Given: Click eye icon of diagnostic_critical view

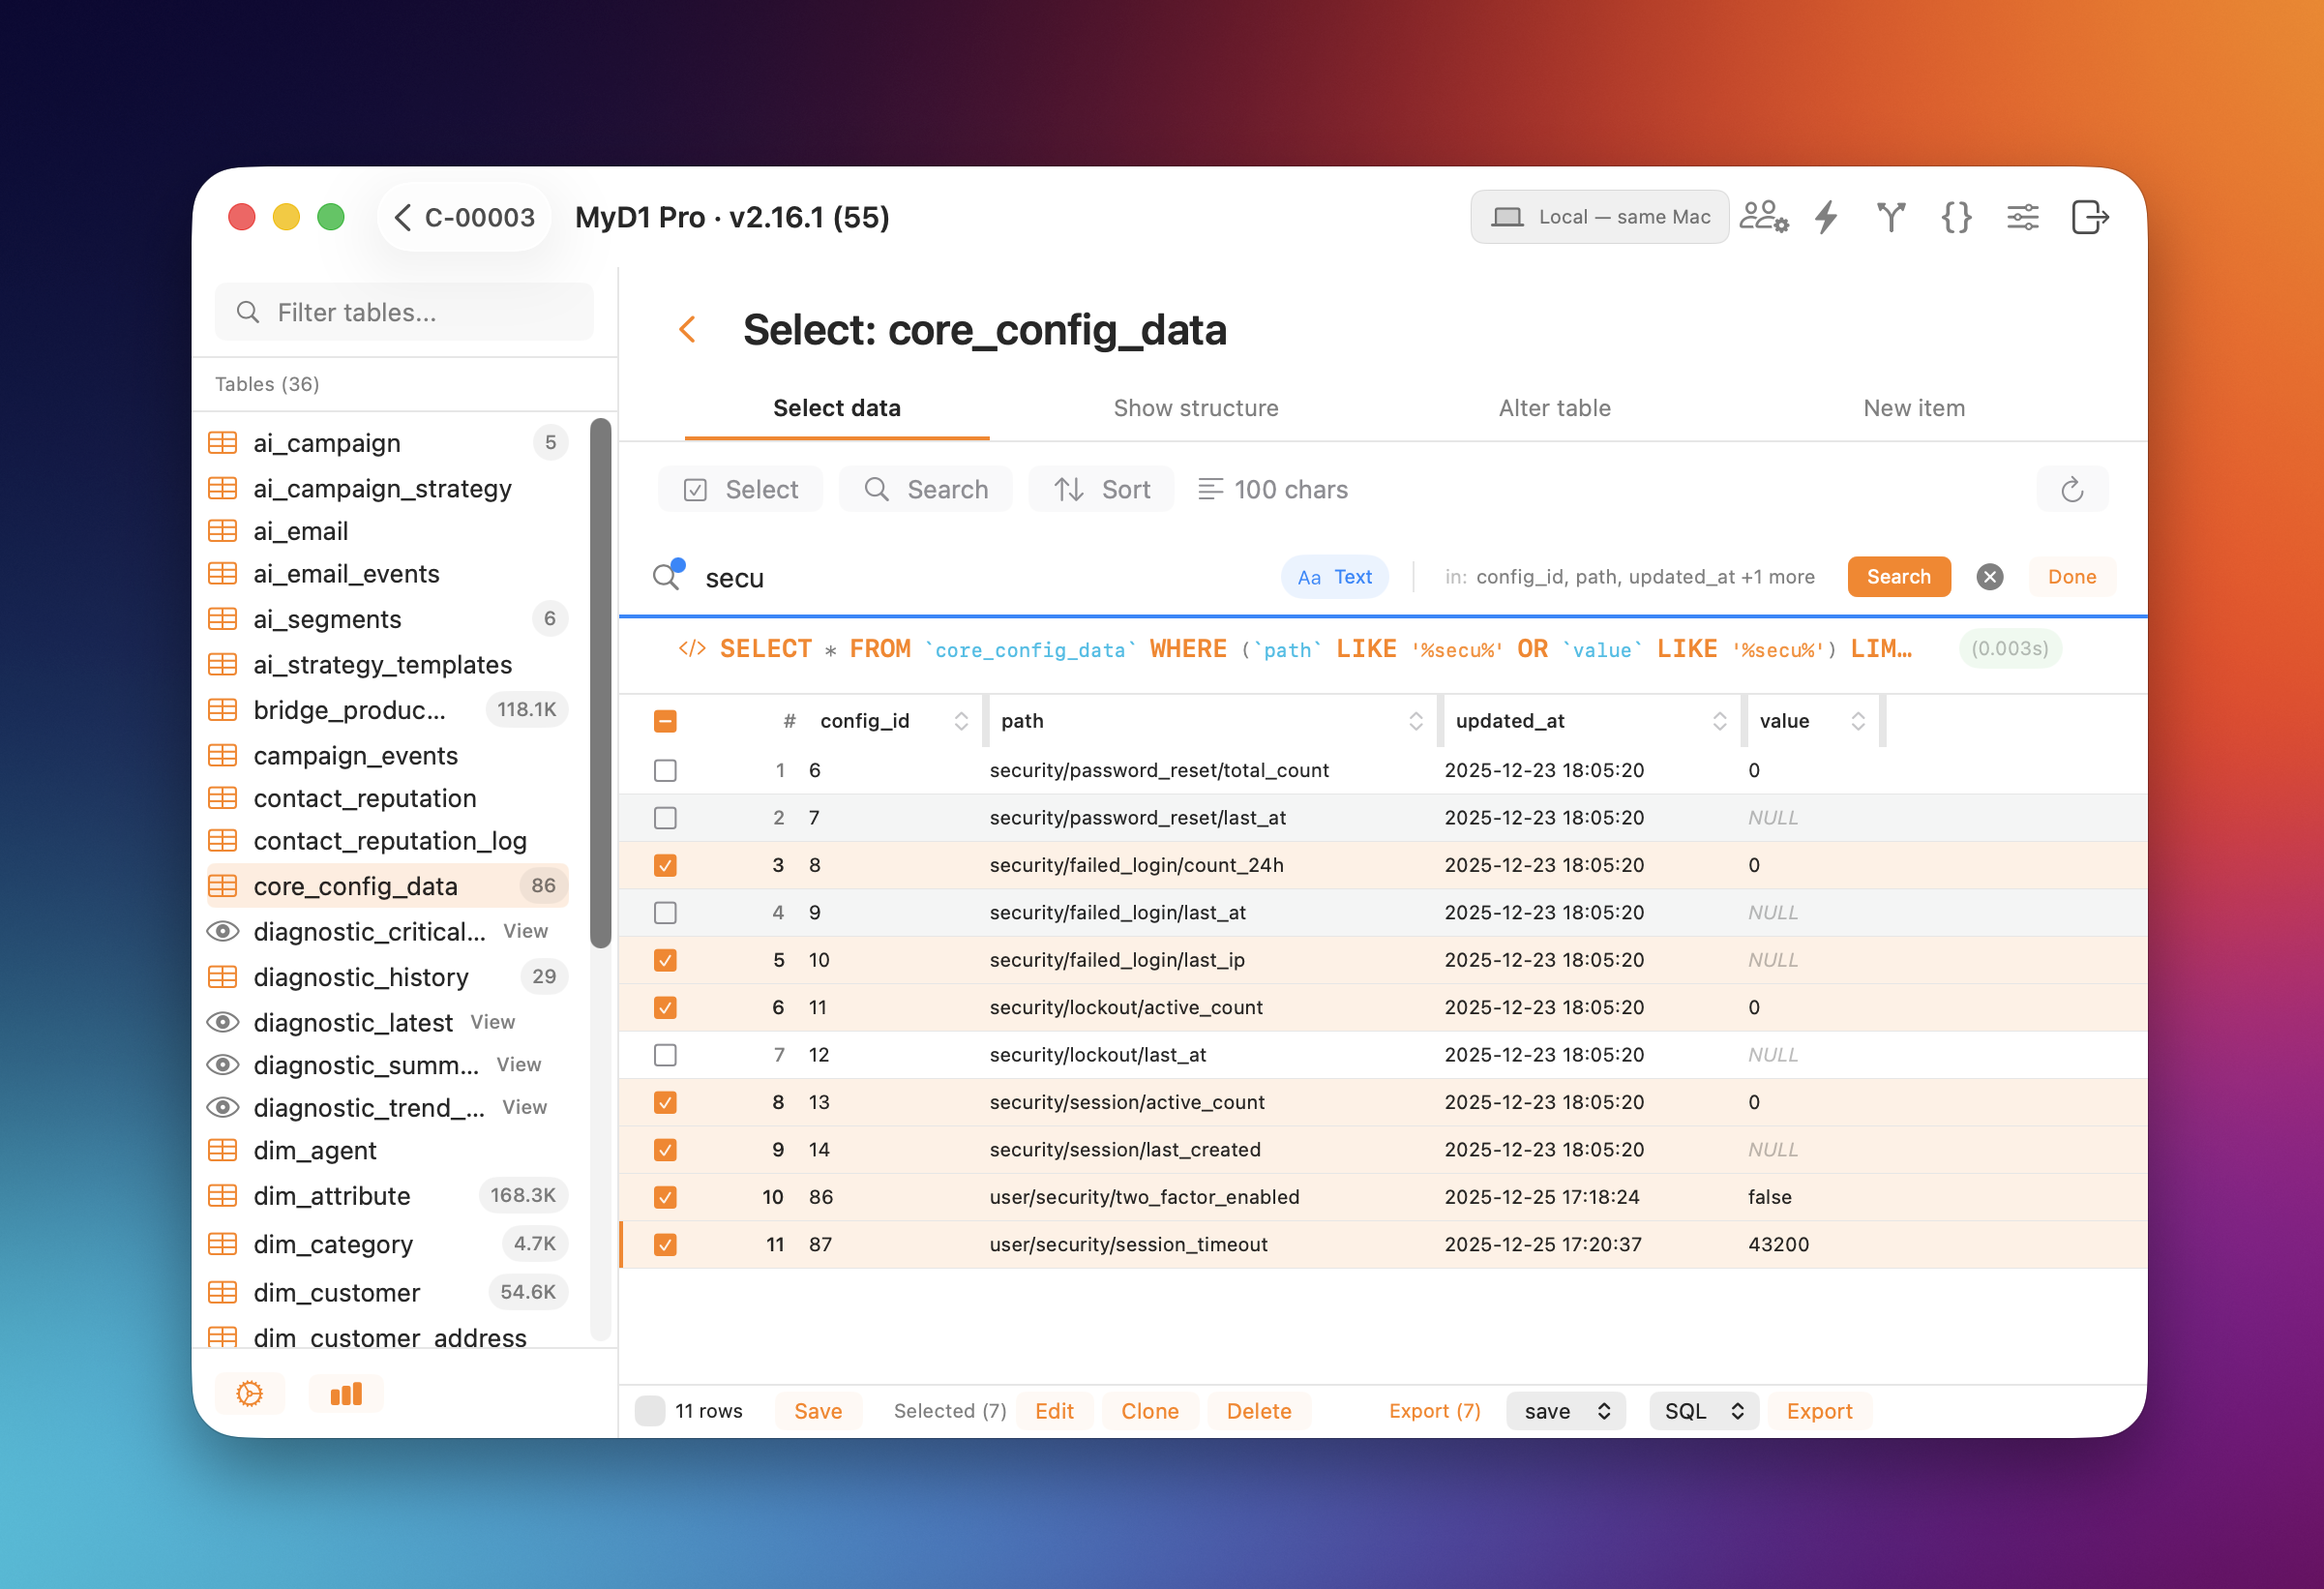Looking at the screenshot, I should pos(223,931).
